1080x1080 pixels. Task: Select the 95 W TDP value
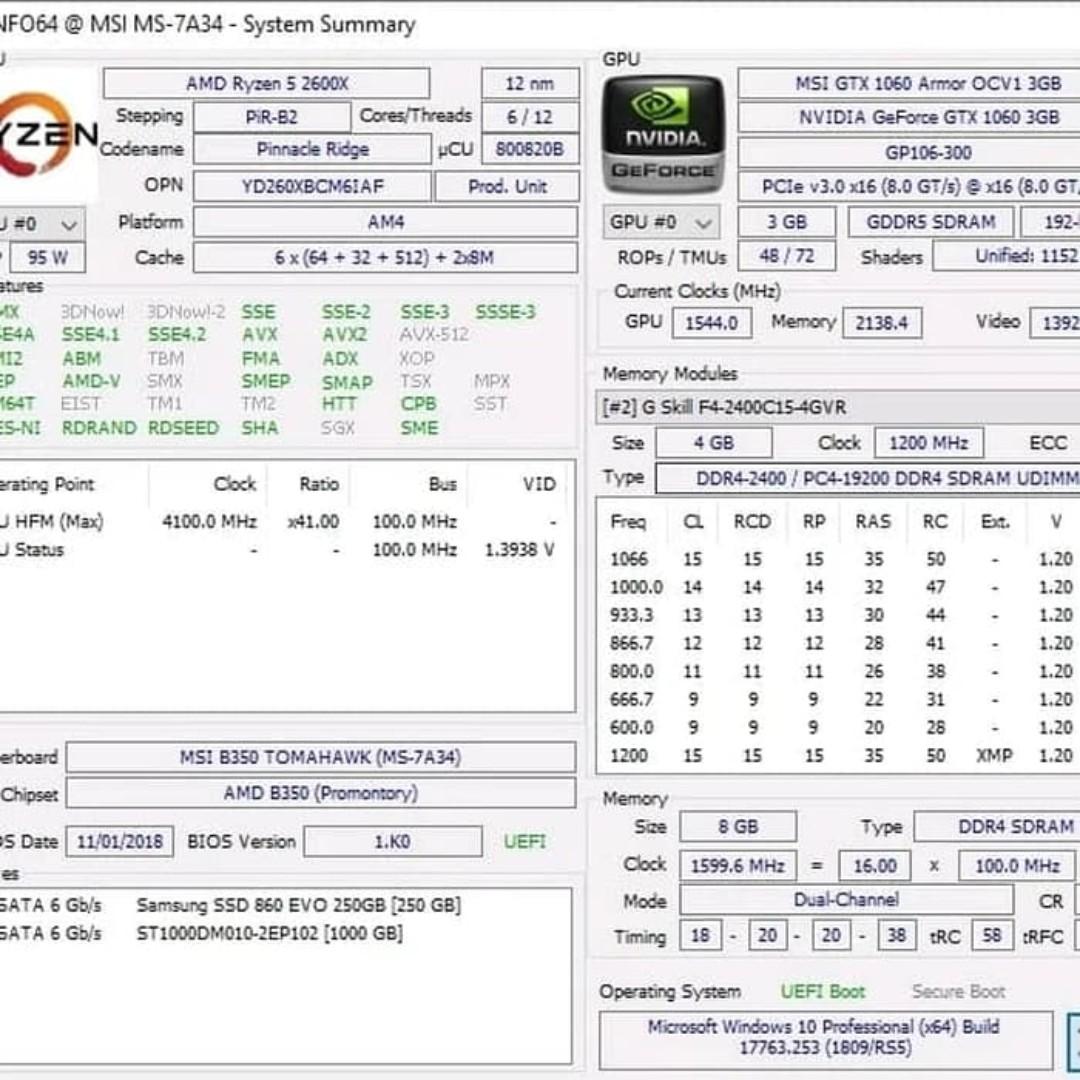pyautogui.click(x=48, y=258)
